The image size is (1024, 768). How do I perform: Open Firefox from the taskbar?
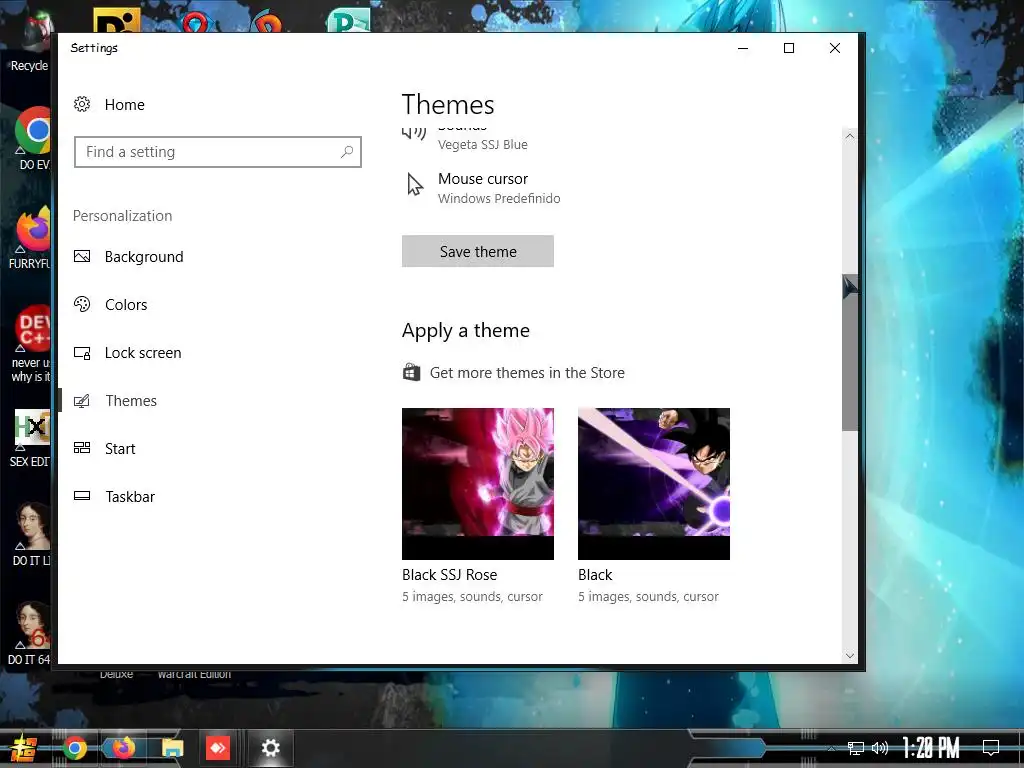pos(123,748)
